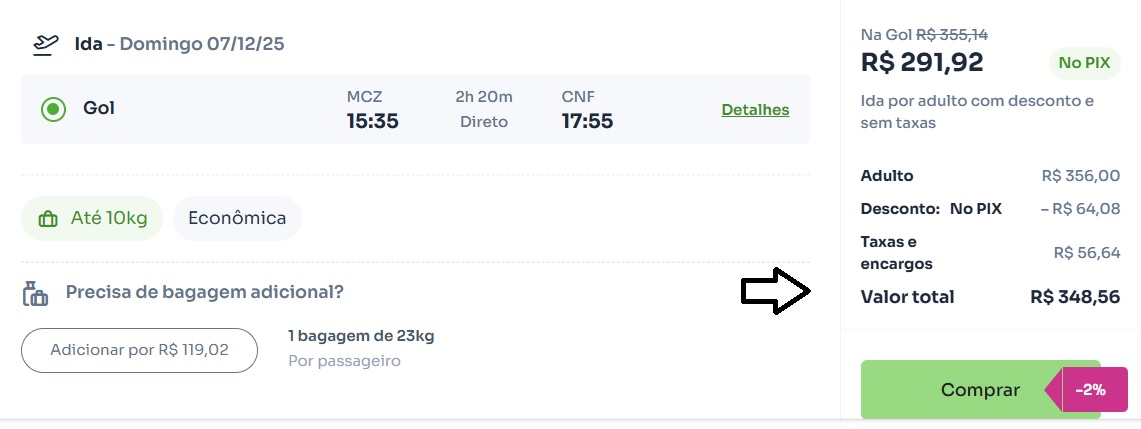
Task: Click the Precisa de bagagem adicional heading
Action: (x=204, y=292)
